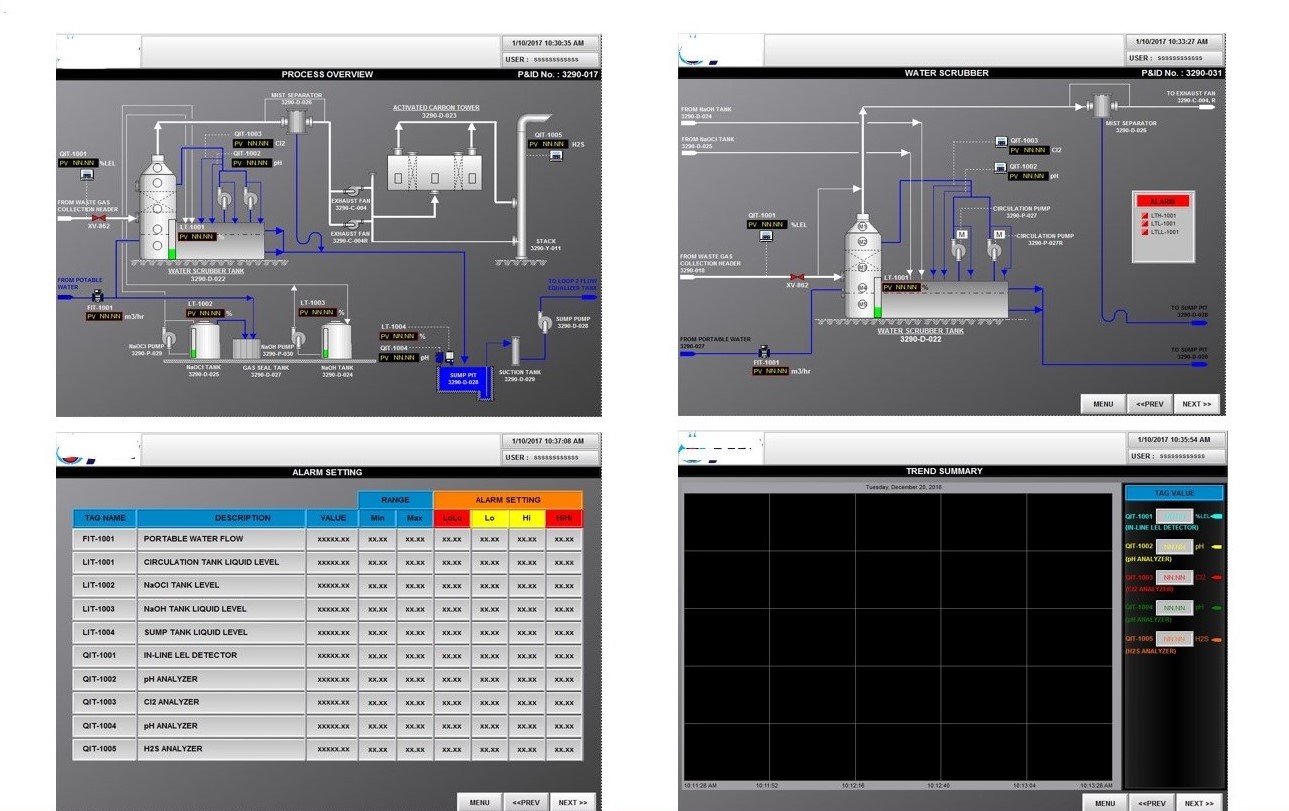Click green QIT-1004 pen color marker in Trend

[x=1217, y=607]
